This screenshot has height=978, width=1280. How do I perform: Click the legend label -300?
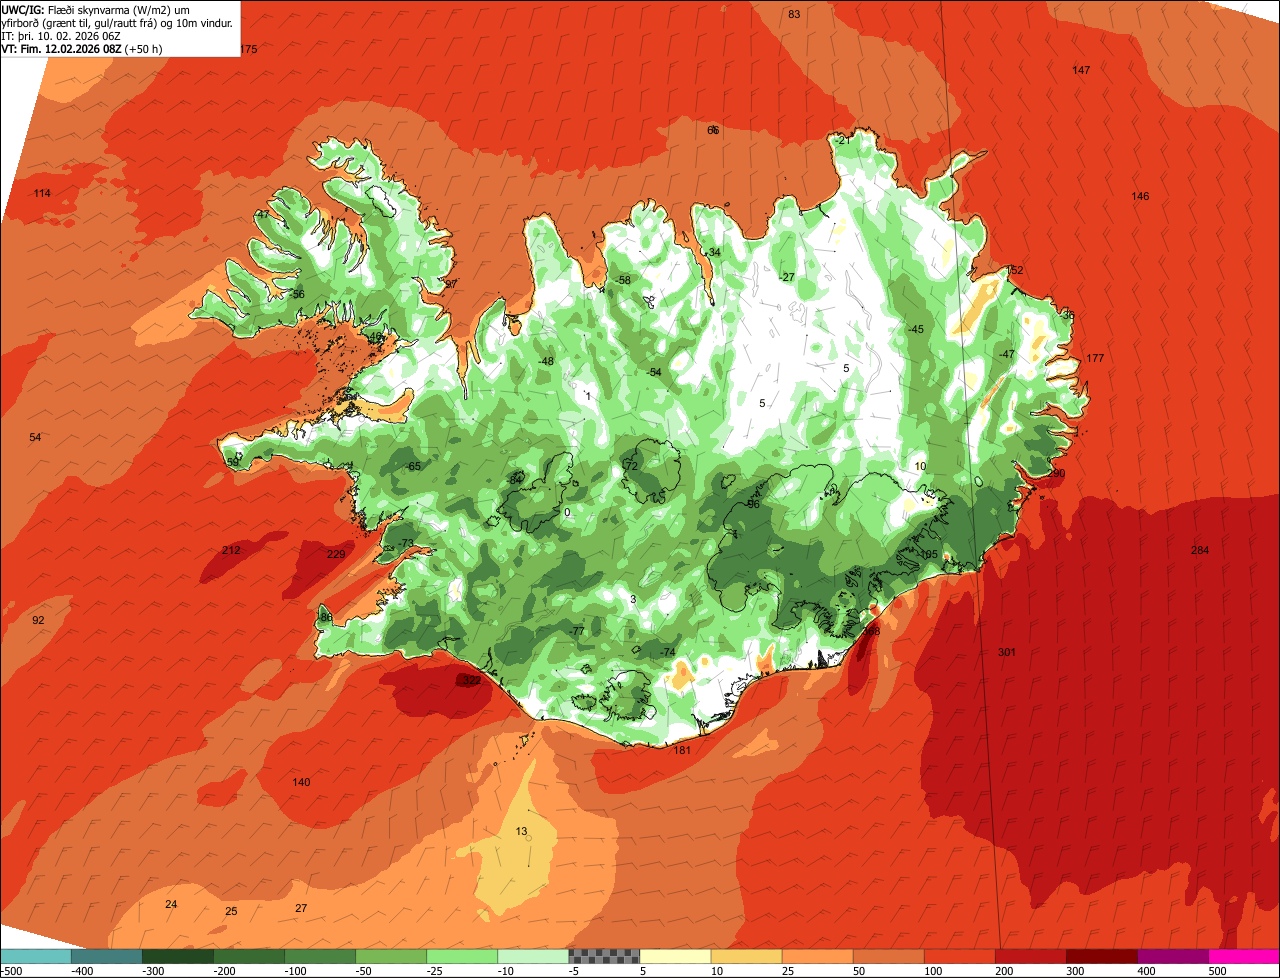(153, 971)
